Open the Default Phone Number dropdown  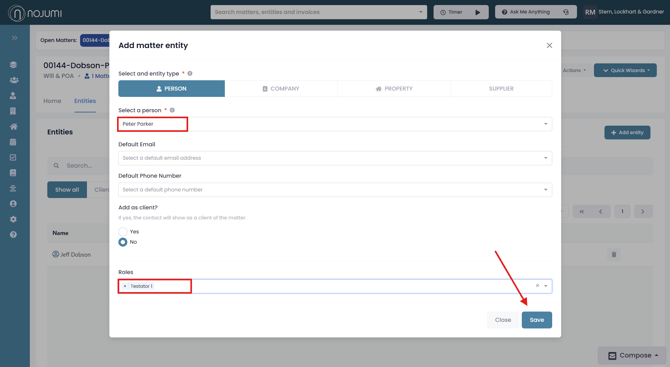click(335, 190)
